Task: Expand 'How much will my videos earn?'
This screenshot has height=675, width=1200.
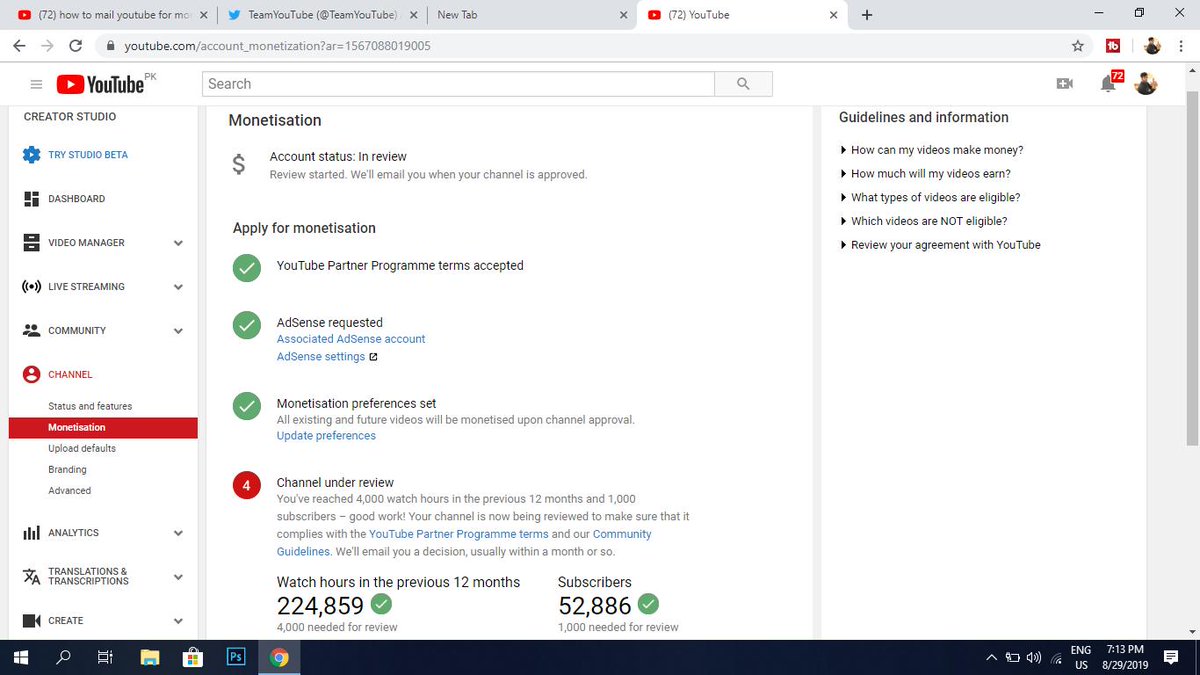Action: click(x=926, y=174)
